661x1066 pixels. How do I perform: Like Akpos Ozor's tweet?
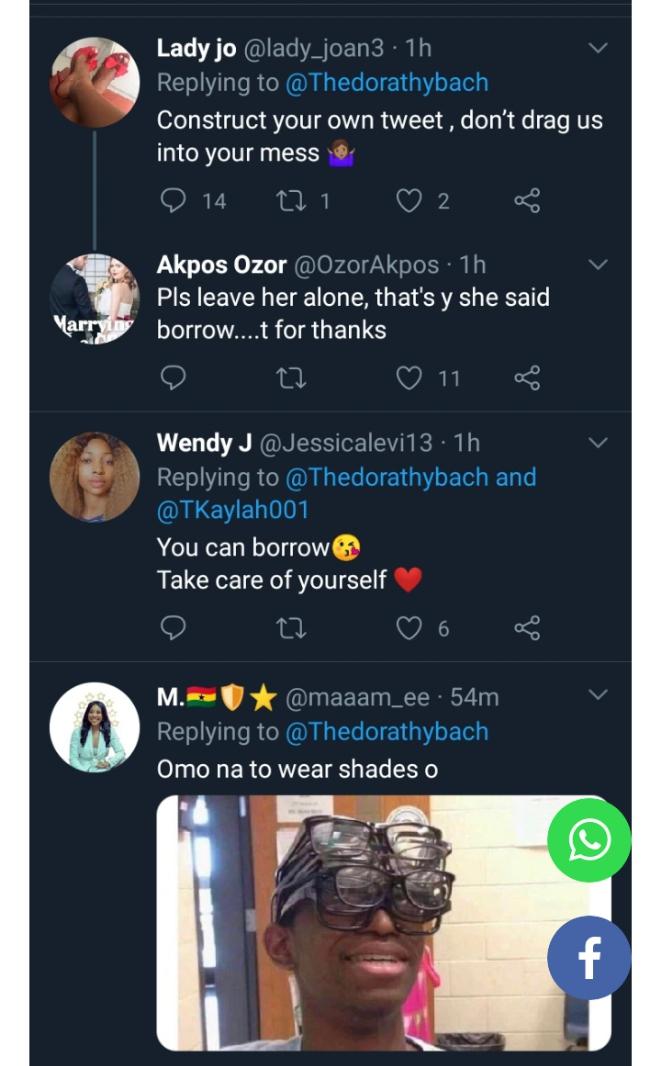click(x=408, y=378)
